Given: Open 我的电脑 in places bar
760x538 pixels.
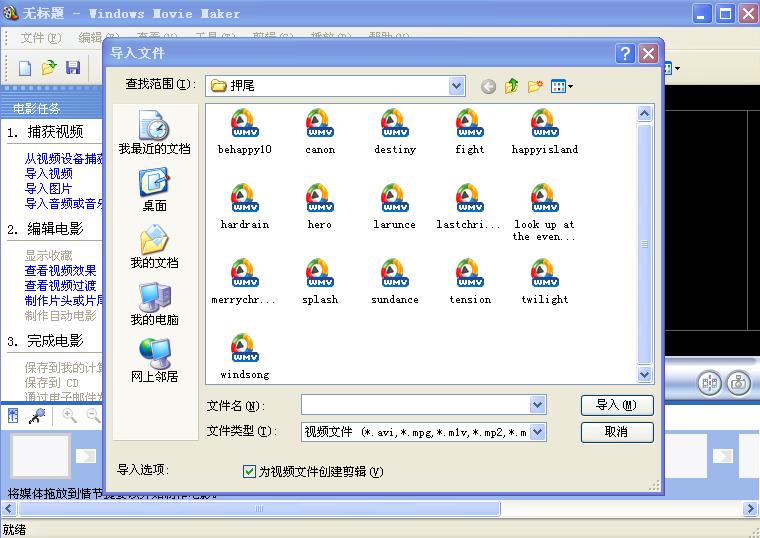Looking at the screenshot, I should coord(154,303).
